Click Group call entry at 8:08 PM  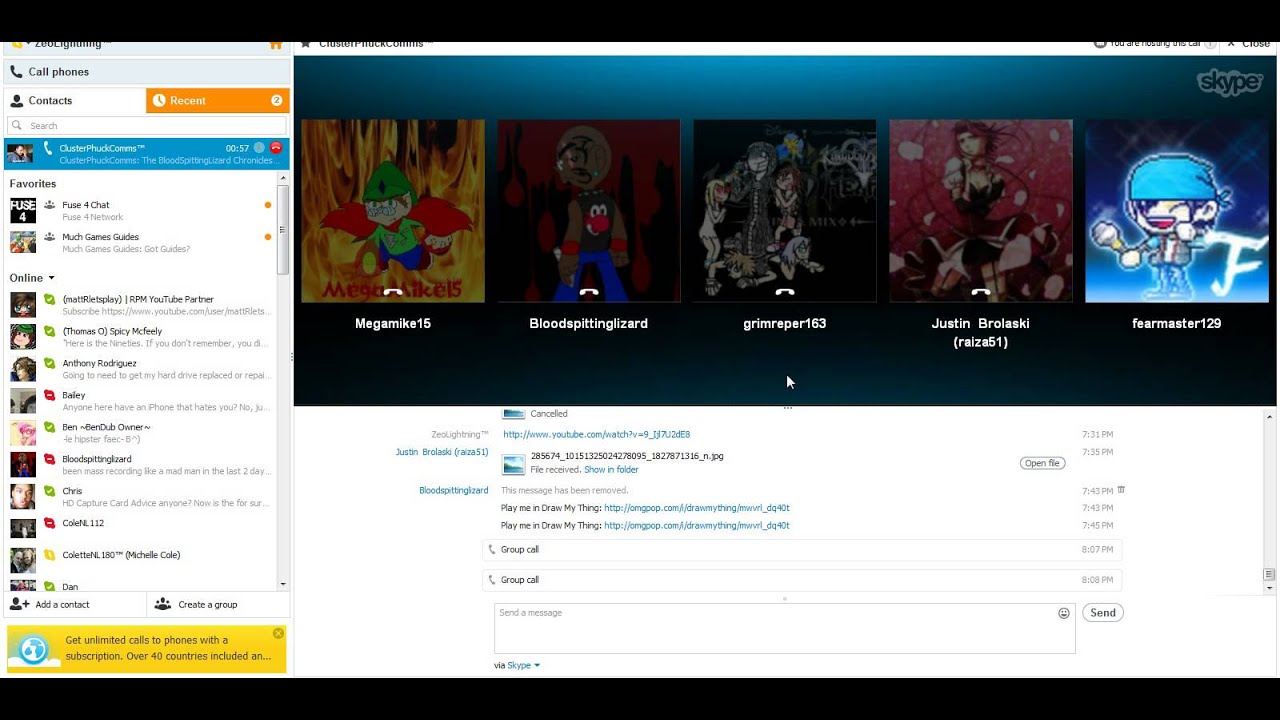(x=802, y=580)
